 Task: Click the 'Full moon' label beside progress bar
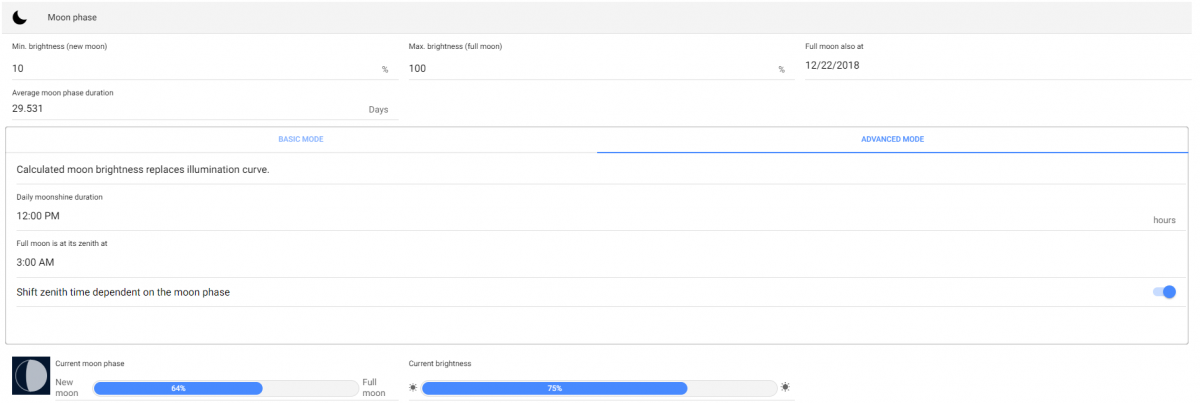(374, 388)
